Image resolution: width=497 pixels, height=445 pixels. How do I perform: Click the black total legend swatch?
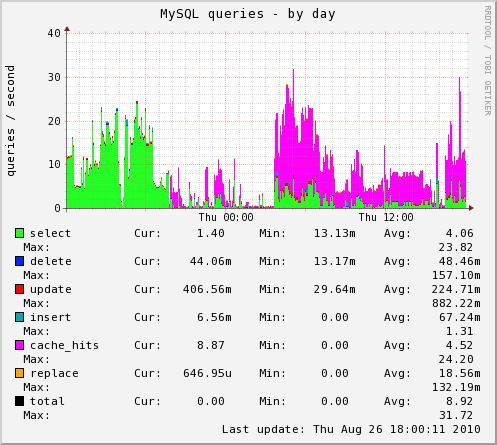pos(19,401)
